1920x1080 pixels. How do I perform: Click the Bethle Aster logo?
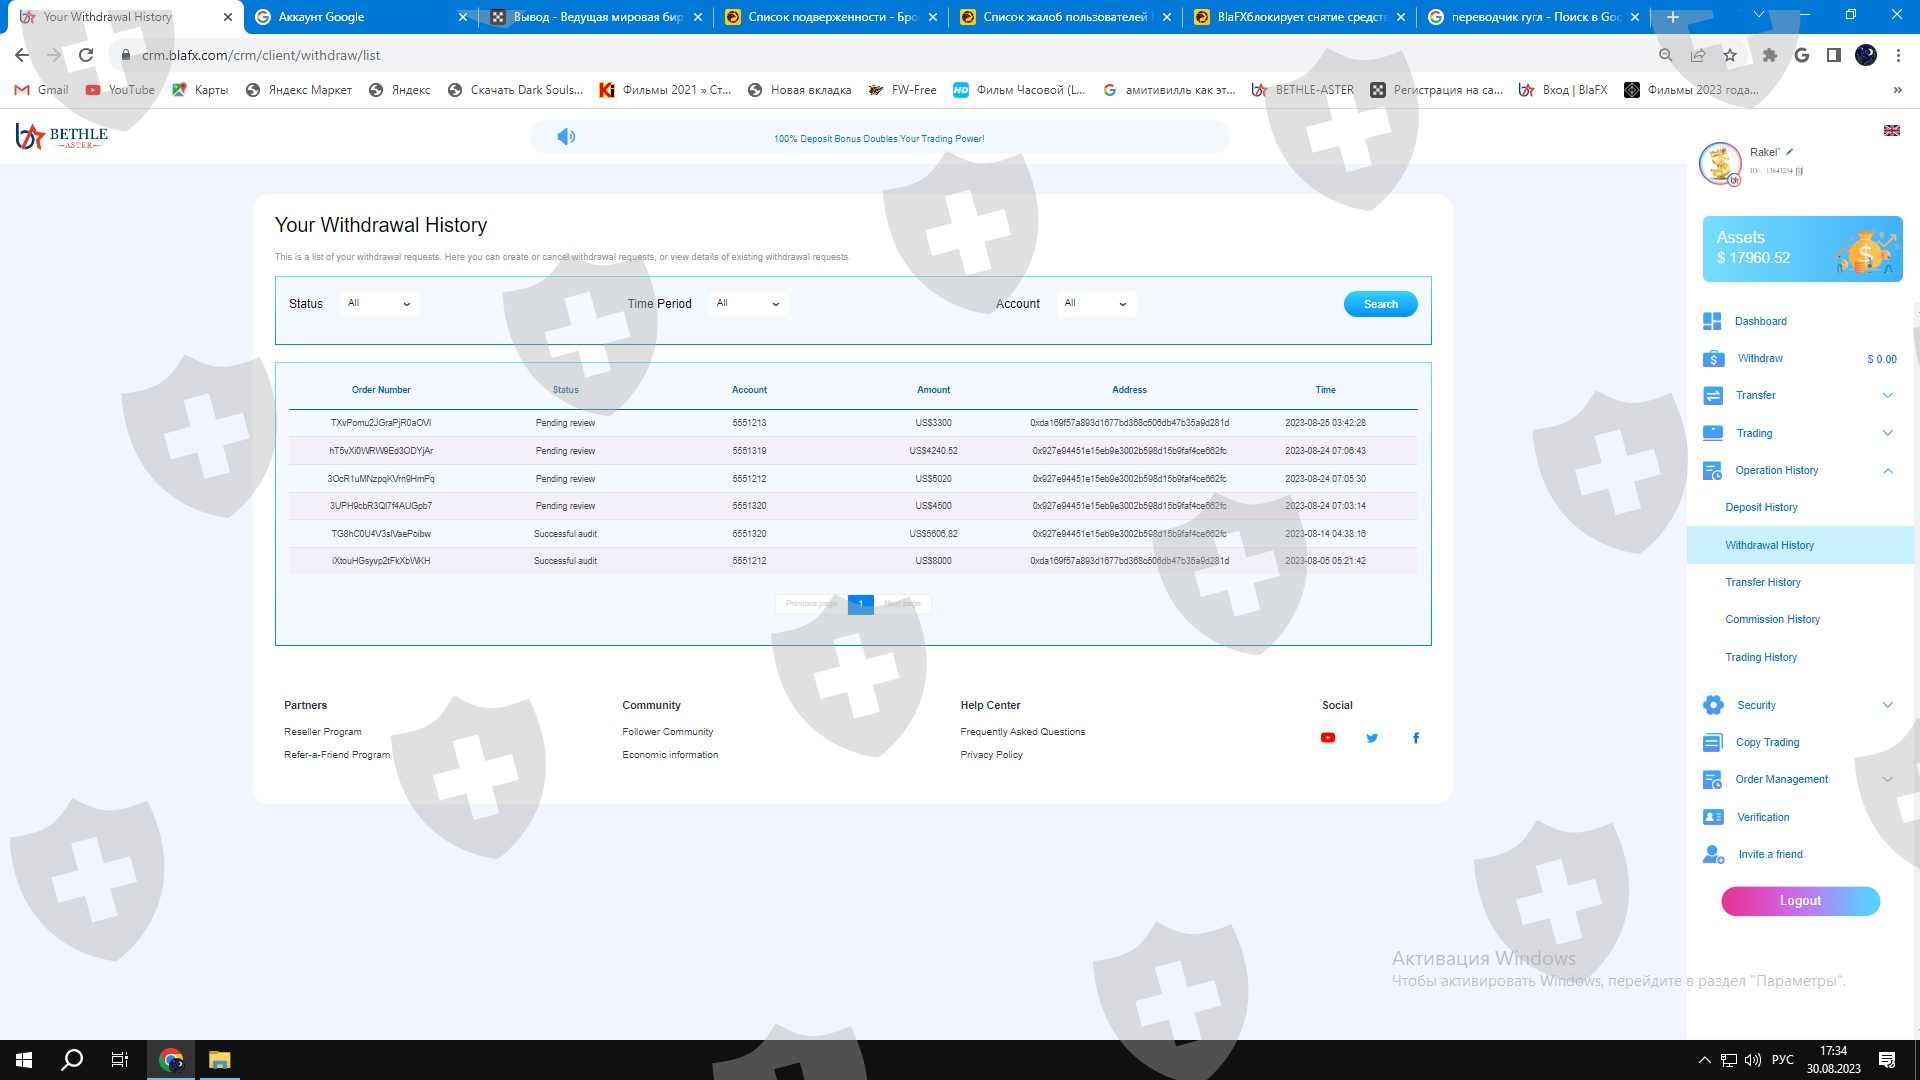[x=62, y=136]
